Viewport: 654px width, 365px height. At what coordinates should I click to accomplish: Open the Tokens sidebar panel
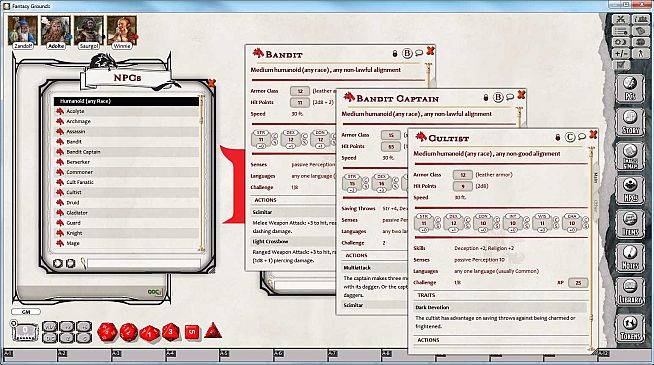point(630,328)
